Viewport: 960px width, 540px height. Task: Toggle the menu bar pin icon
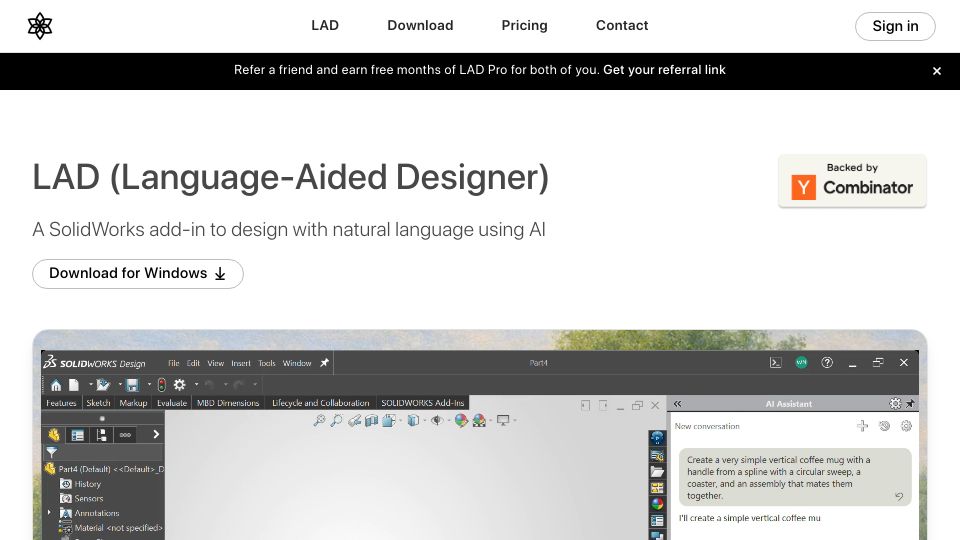pos(324,363)
